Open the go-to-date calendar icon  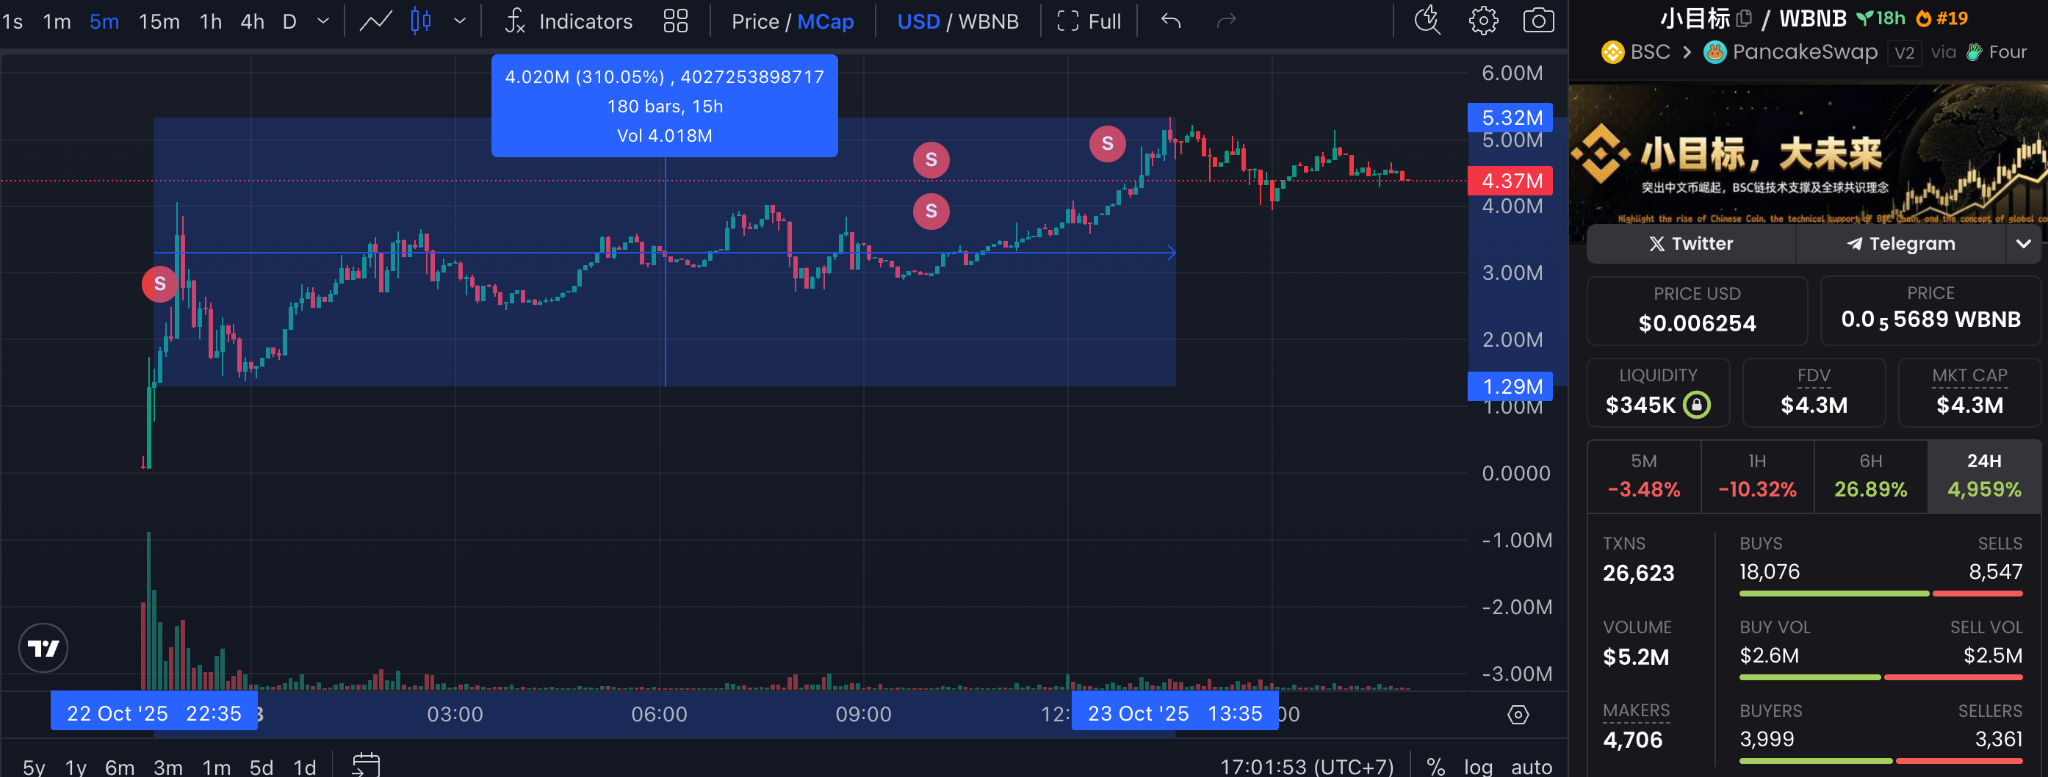[366, 765]
